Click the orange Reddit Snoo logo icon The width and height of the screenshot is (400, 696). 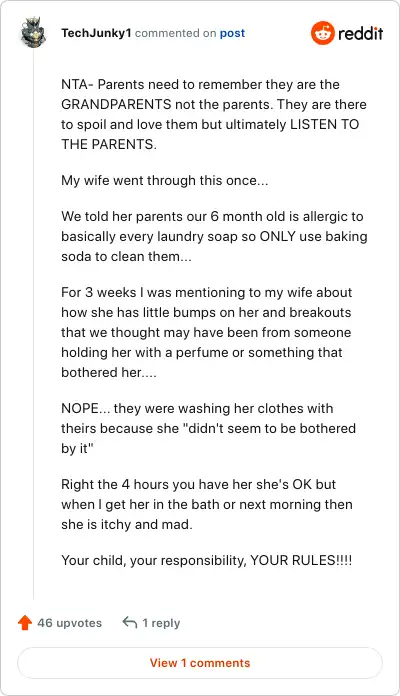click(322, 33)
